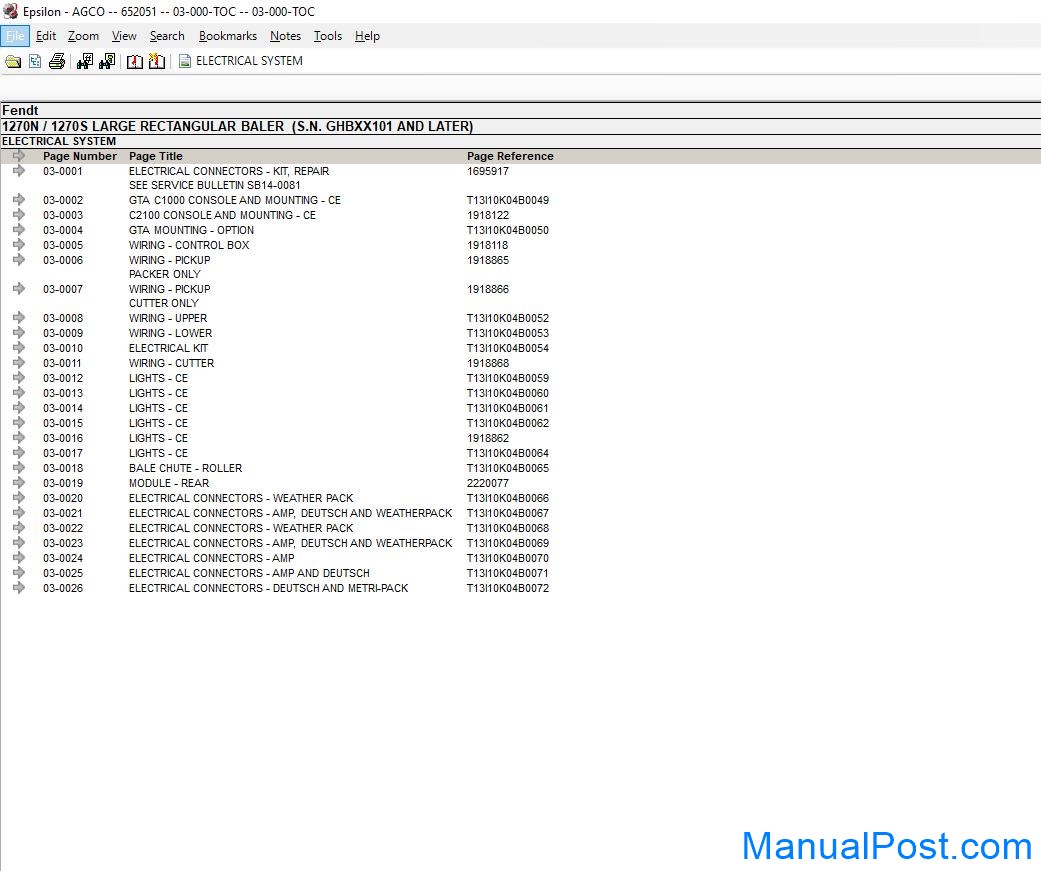Select ELECTRICAL KIT title
This screenshot has width=1041, height=871.
(168, 349)
